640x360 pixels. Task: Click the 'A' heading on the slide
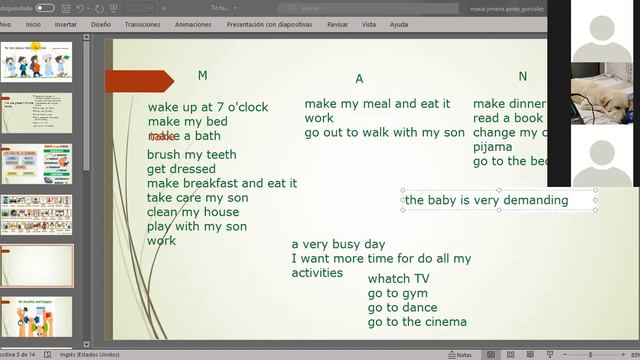point(359,79)
